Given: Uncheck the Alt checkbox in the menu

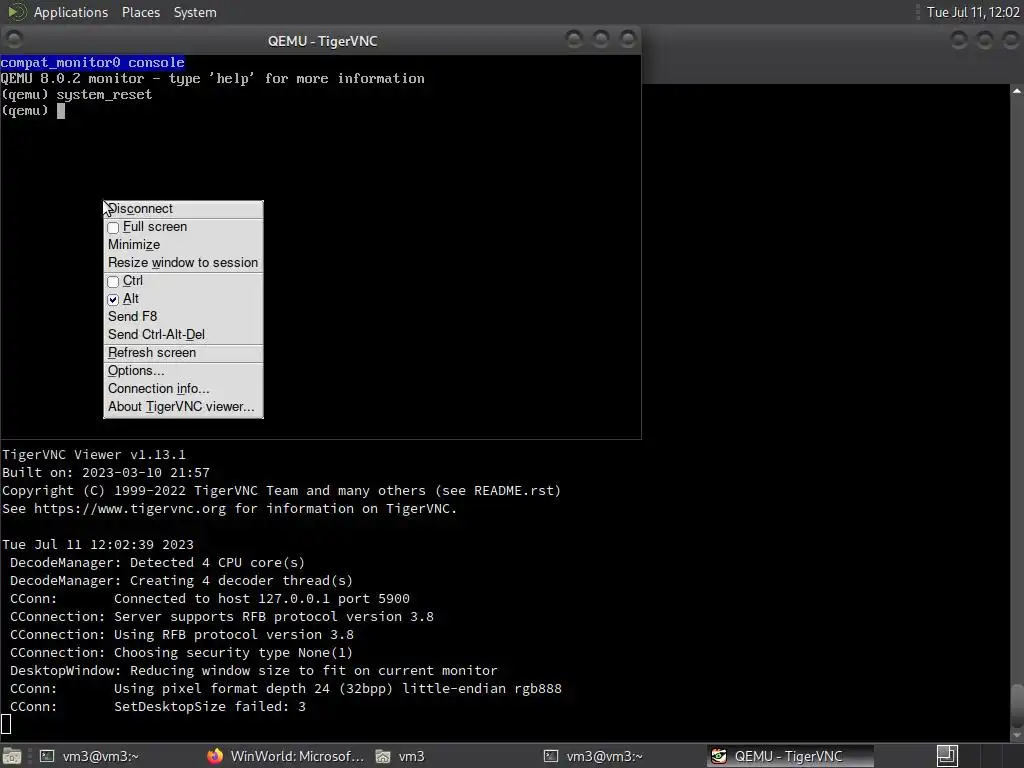Looking at the screenshot, I should click(113, 299).
